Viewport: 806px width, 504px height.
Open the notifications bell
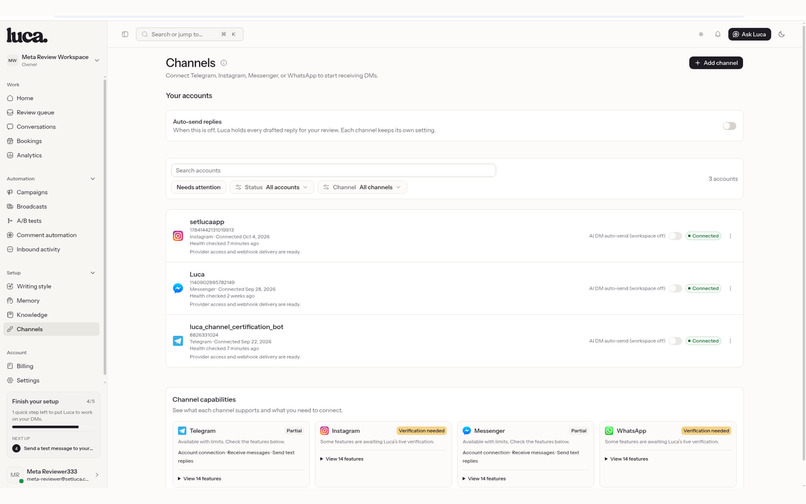pyautogui.click(x=718, y=34)
